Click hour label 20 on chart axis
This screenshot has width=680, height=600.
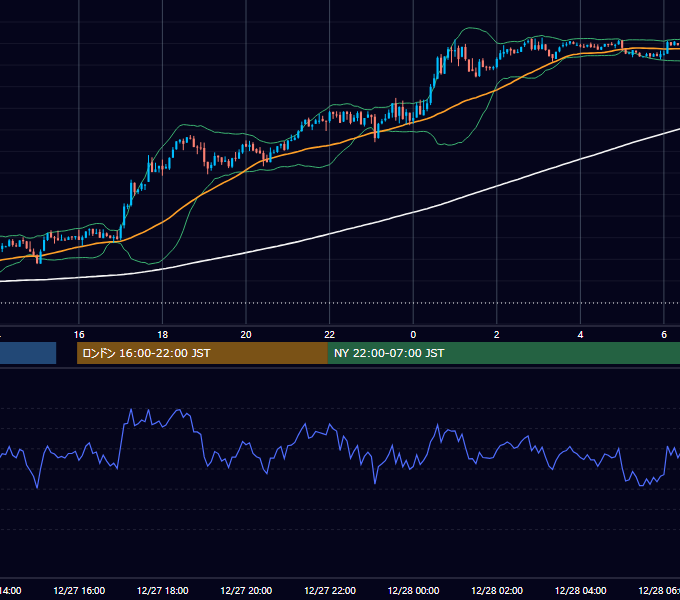point(246,335)
